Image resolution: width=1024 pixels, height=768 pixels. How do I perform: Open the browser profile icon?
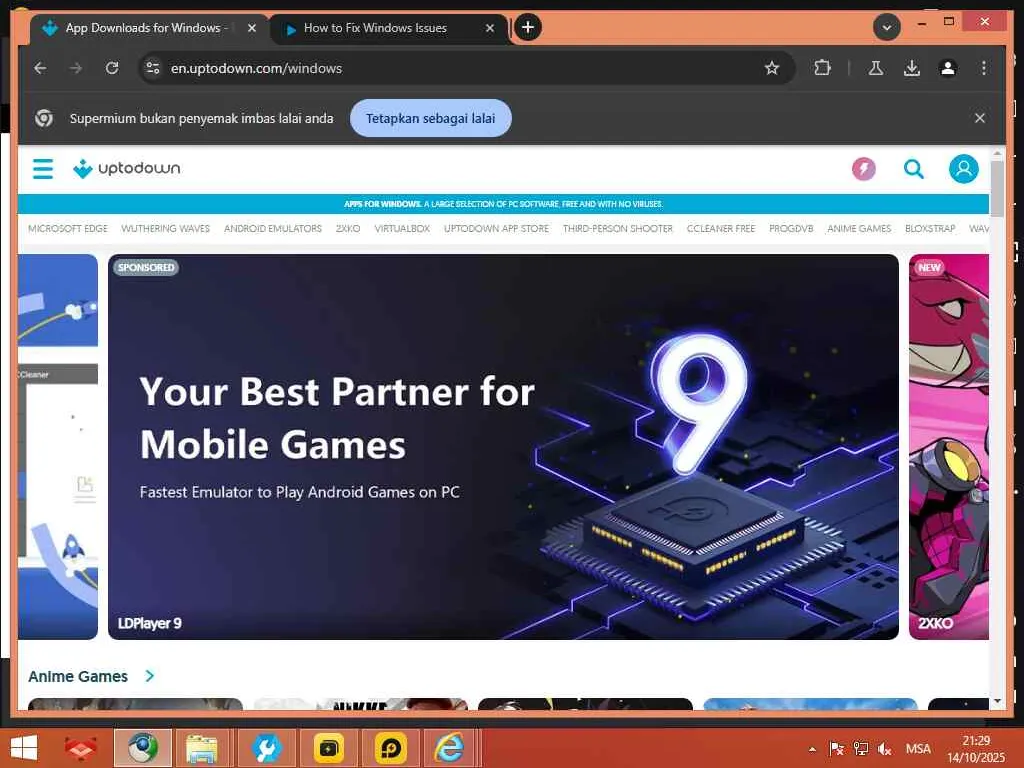pyautogui.click(x=948, y=68)
